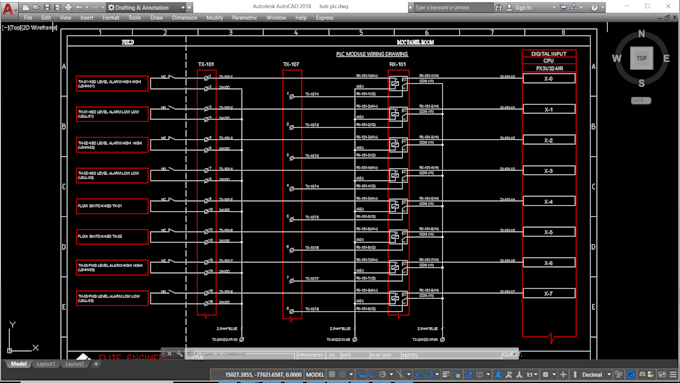
Task: Click the MODEL space button in status bar
Action: (315, 375)
